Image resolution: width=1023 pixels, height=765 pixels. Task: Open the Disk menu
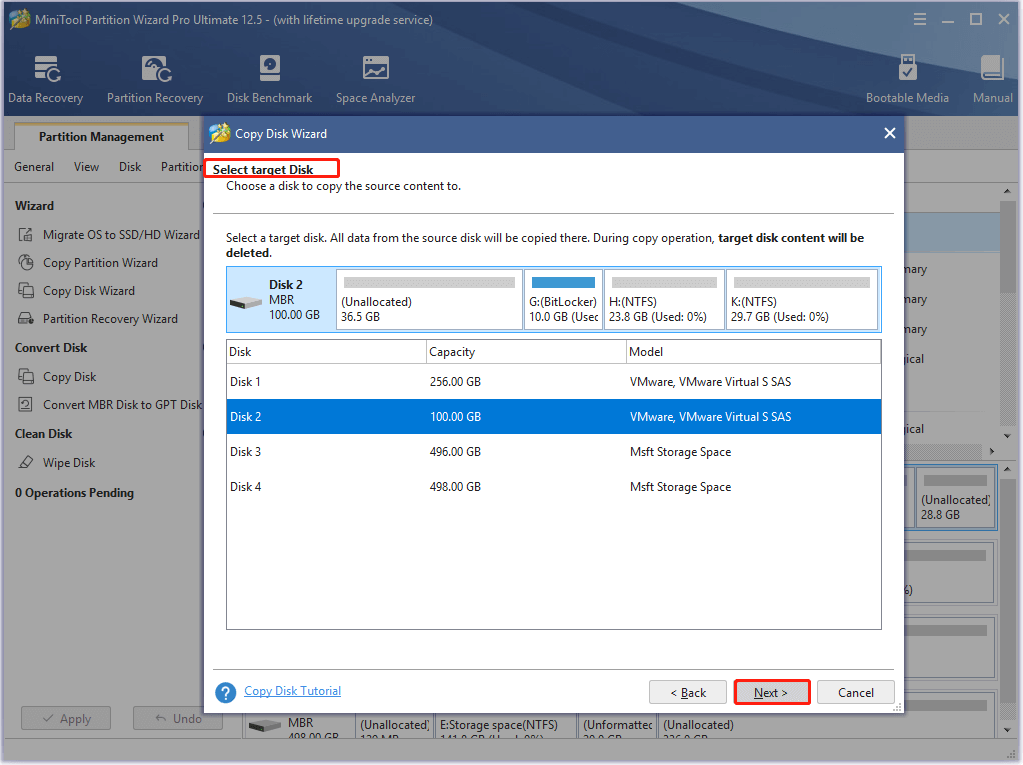(130, 167)
